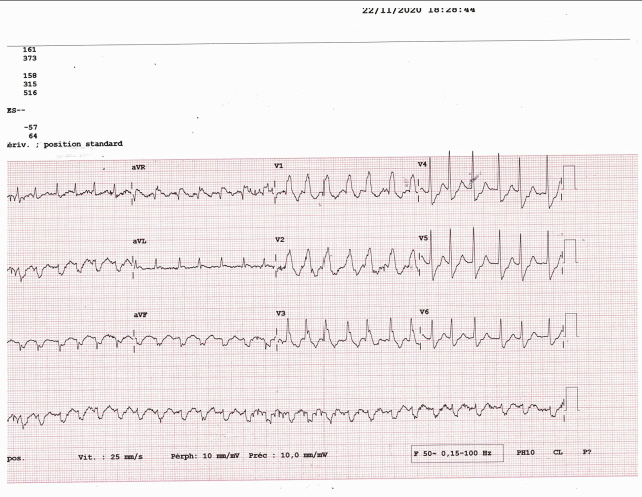Click the value 158
The image size is (642, 497).
coord(30,75)
